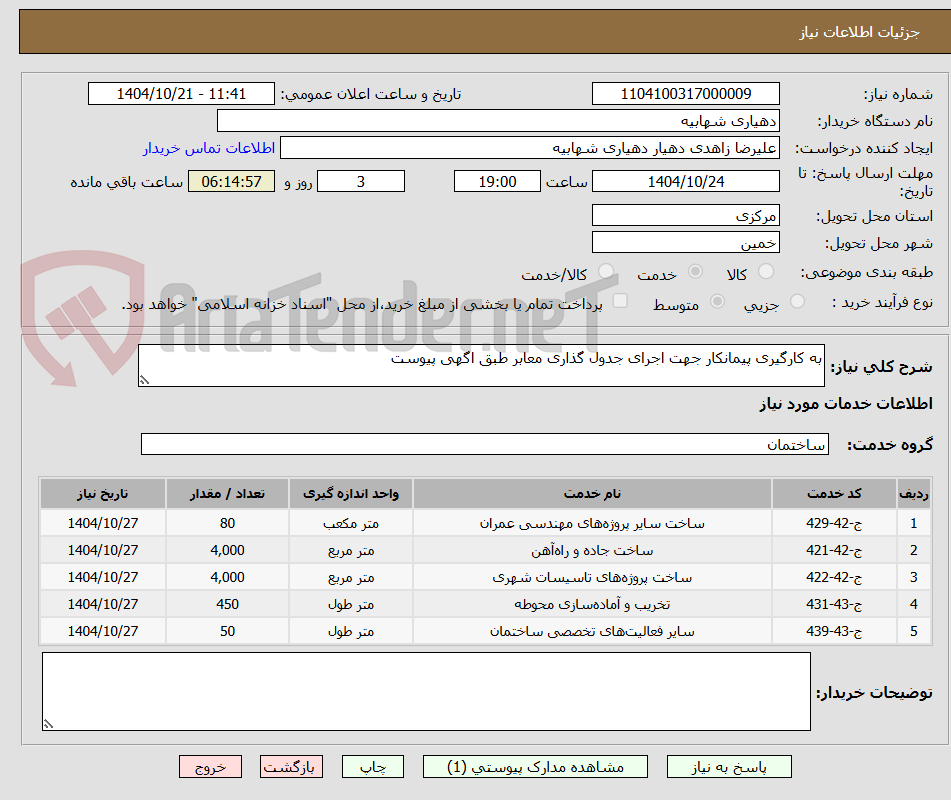951x800 pixels.
Task: Click the جزئیات اطلاعات نیاز page title
Action: (859, 32)
